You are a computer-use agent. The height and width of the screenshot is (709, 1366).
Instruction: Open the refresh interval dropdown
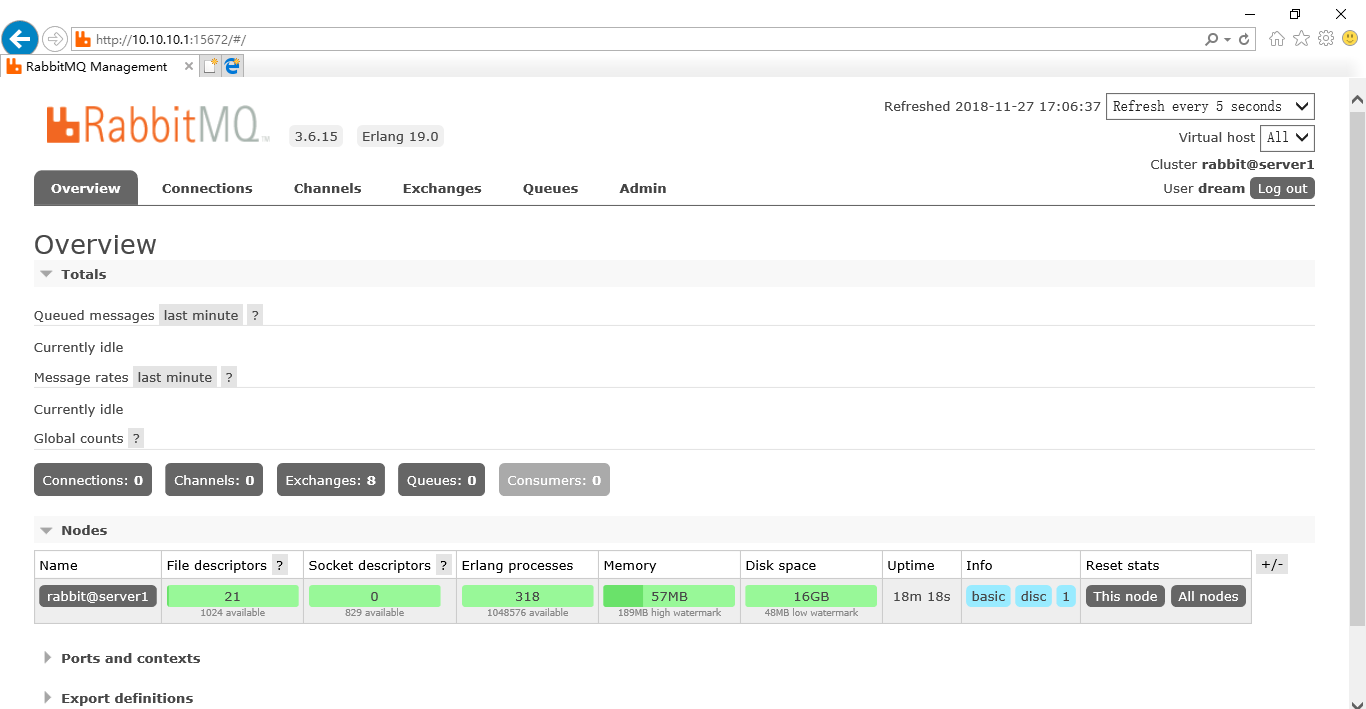1210,106
